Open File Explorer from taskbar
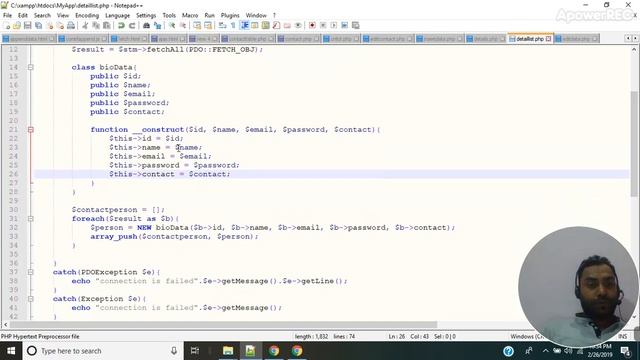 pyautogui.click(x=228, y=351)
